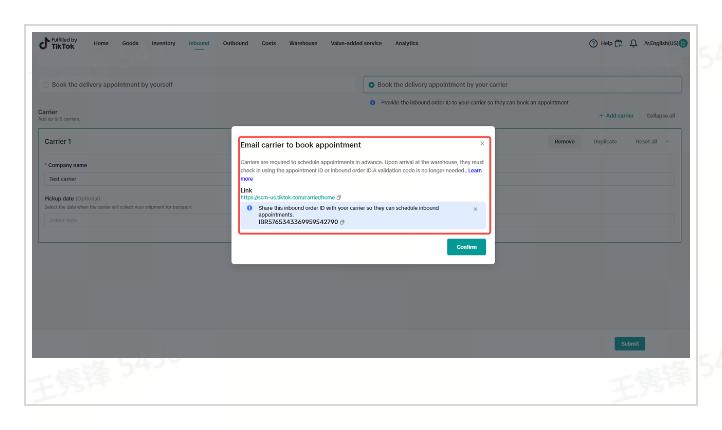This screenshot has width=722, height=430.
Task: Click Reset all for Carrier 1
Action: pyautogui.click(x=646, y=142)
